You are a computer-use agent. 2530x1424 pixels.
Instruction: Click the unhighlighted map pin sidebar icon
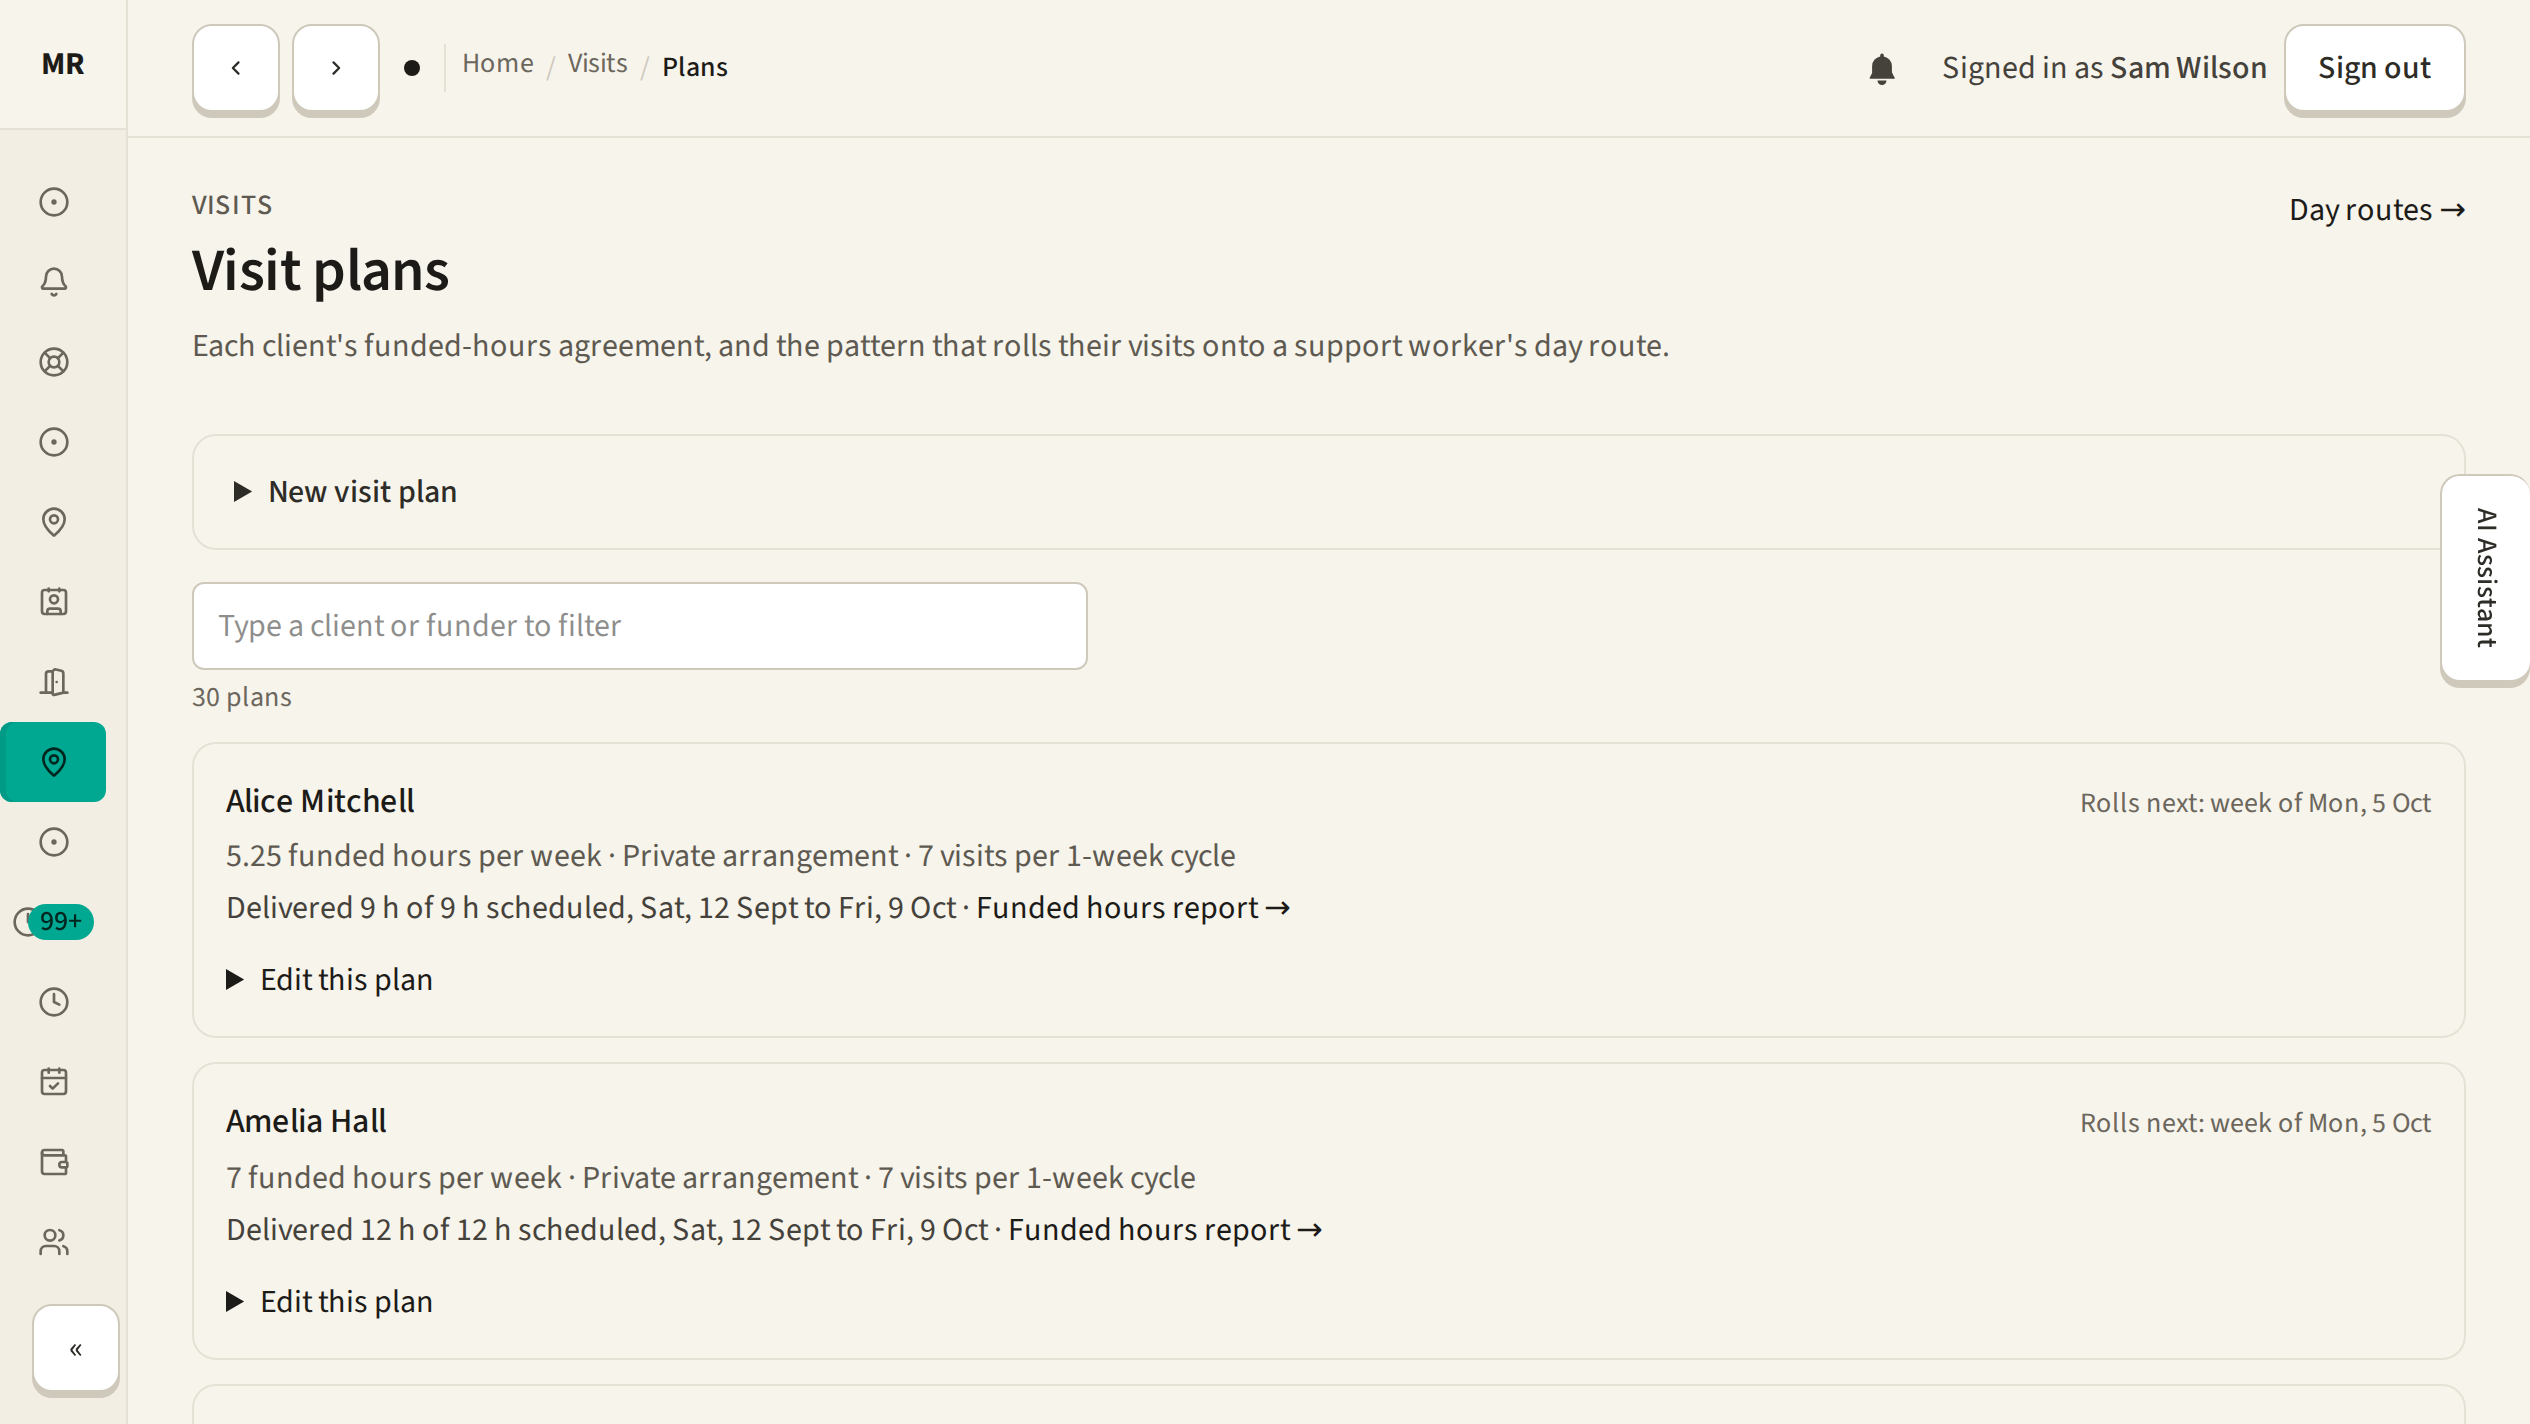[54, 522]
